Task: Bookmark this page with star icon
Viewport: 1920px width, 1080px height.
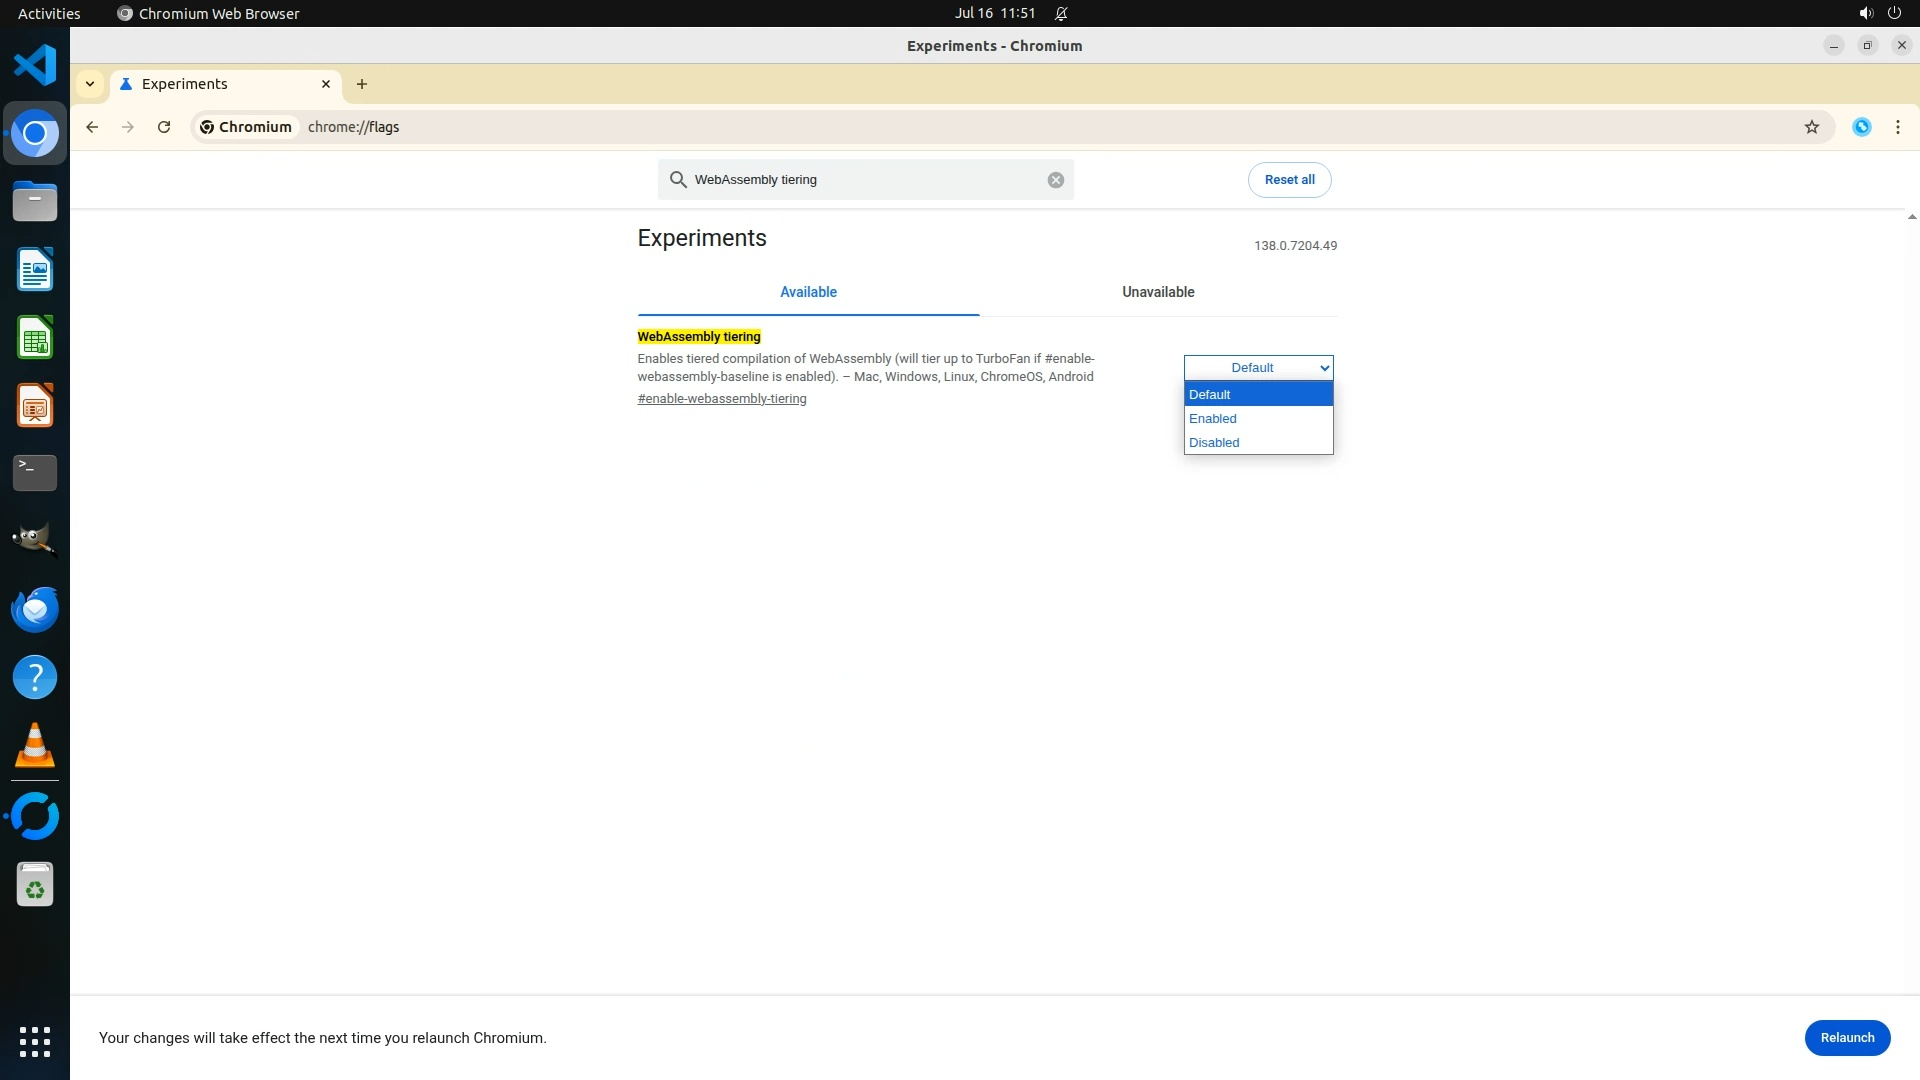Action: click(x=1811, y=127)
